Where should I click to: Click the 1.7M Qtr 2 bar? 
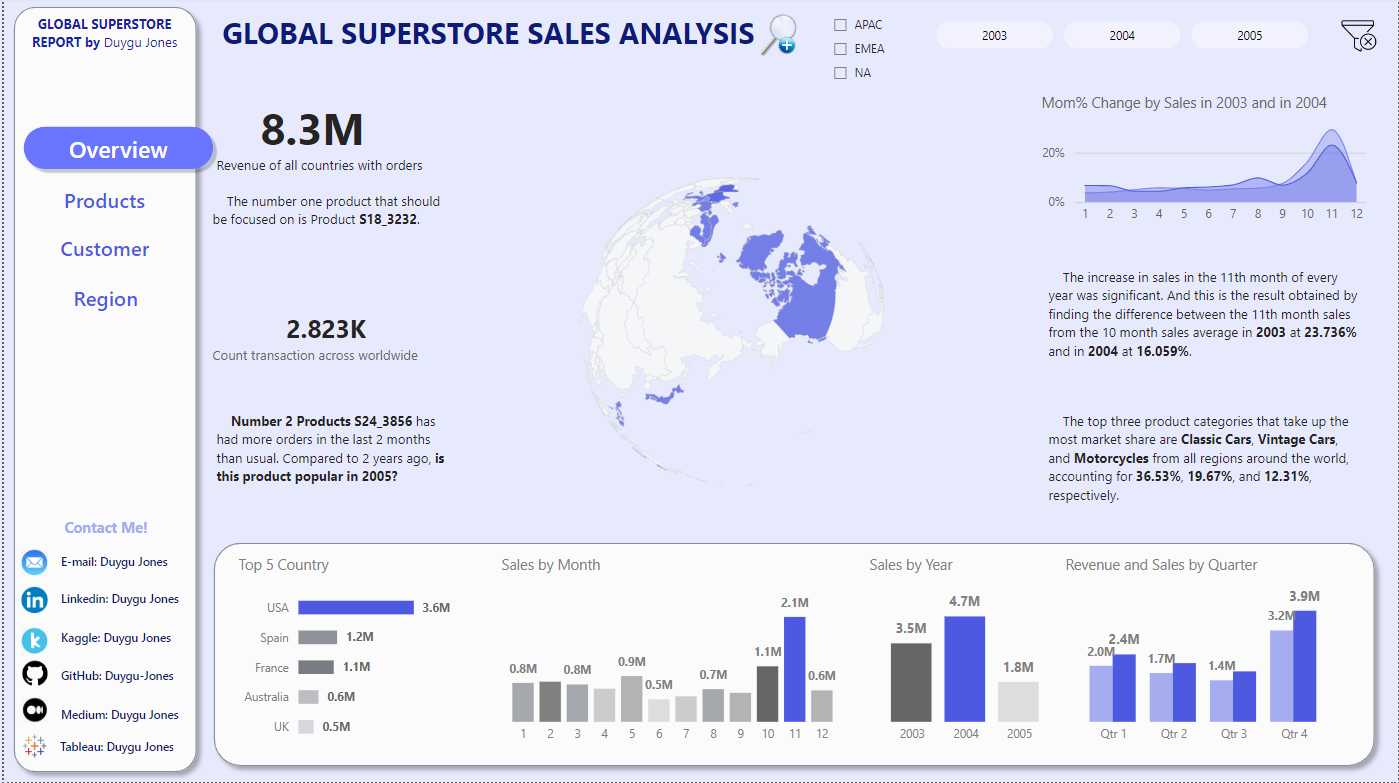coord(1161,697)
